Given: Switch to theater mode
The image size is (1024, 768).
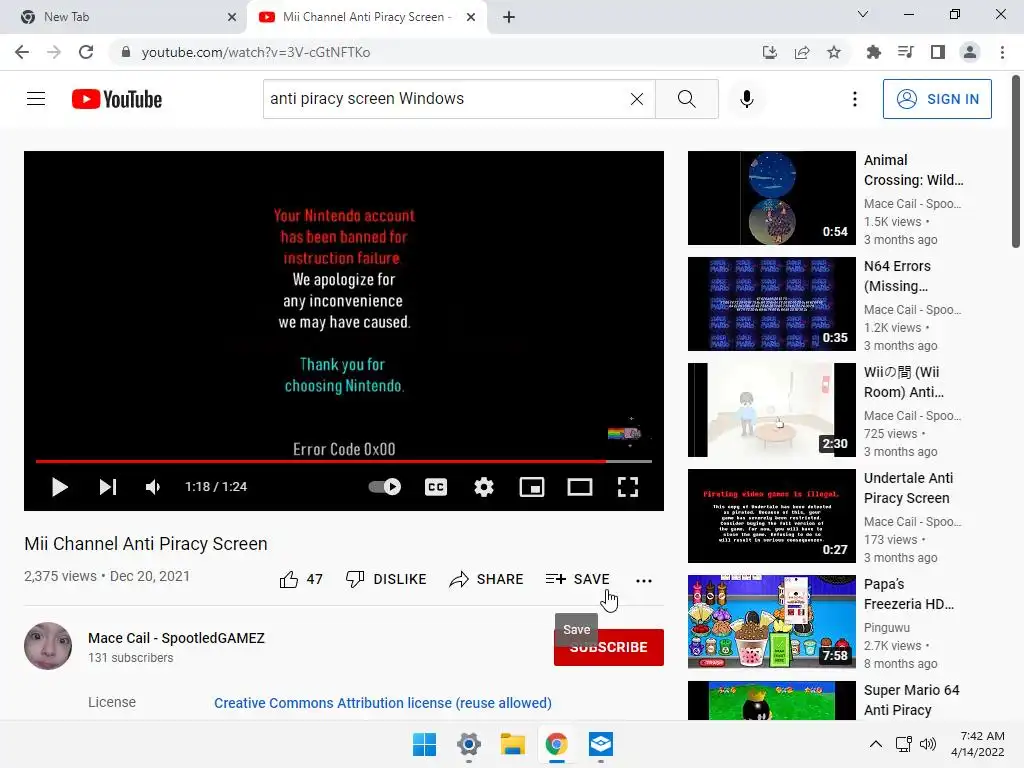Looking at the screenshot, I should click(579, 487).
